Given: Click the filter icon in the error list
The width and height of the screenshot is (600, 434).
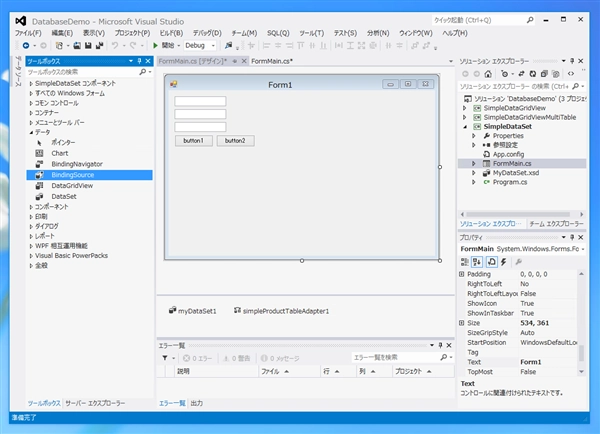Looking at the screenshot, I should (165, 358).
